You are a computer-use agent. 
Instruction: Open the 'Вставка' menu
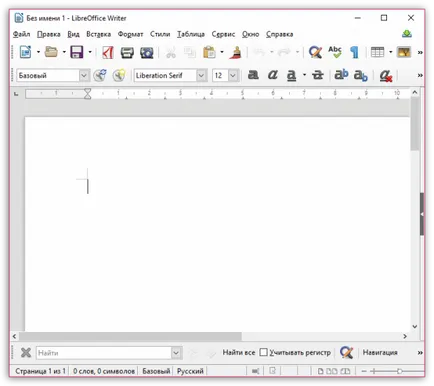(98, 34)
